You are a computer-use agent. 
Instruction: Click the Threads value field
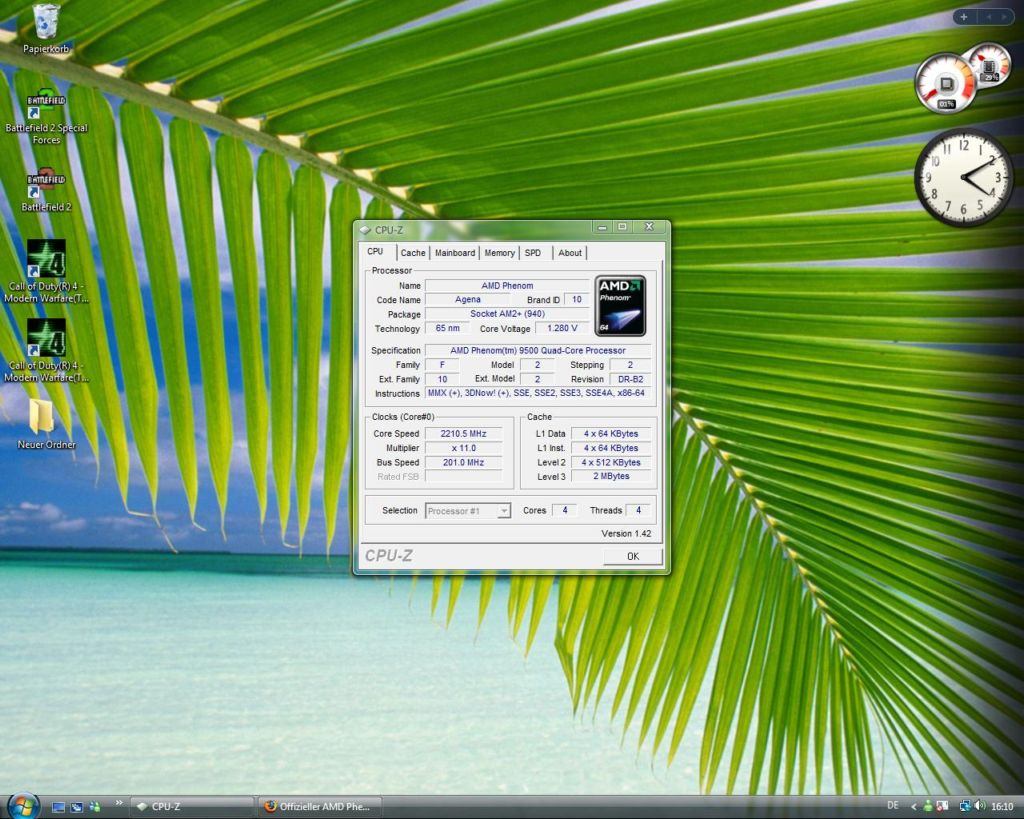click(638, 511)
